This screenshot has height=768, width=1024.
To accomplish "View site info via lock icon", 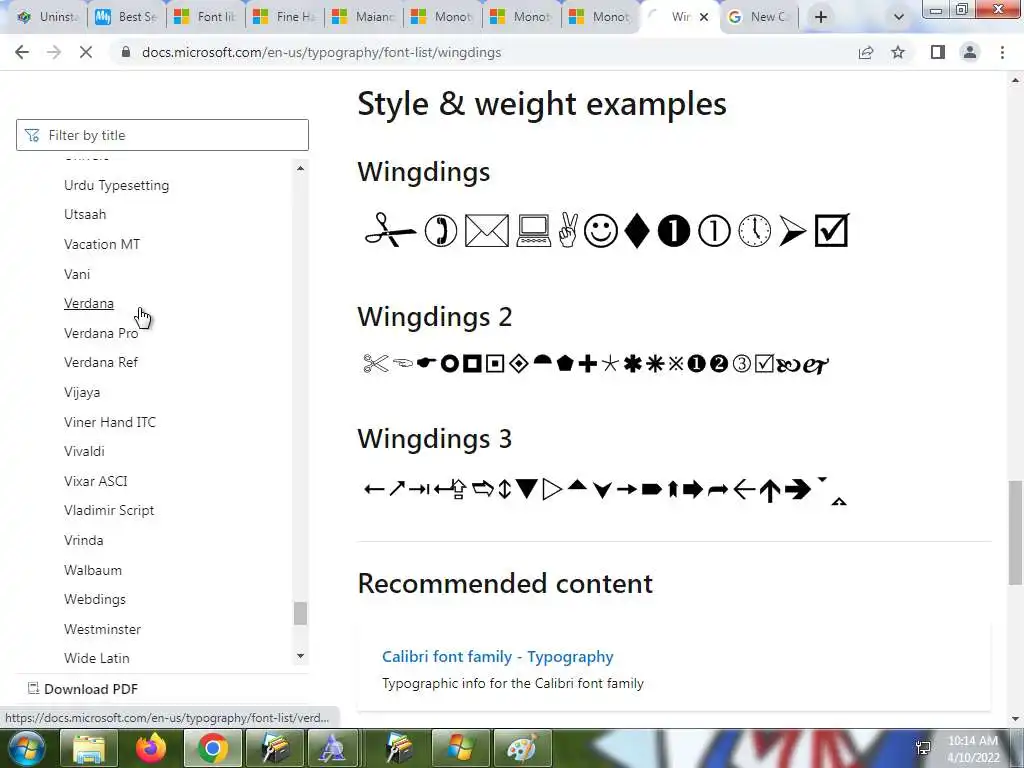I will tap(126, 52).
